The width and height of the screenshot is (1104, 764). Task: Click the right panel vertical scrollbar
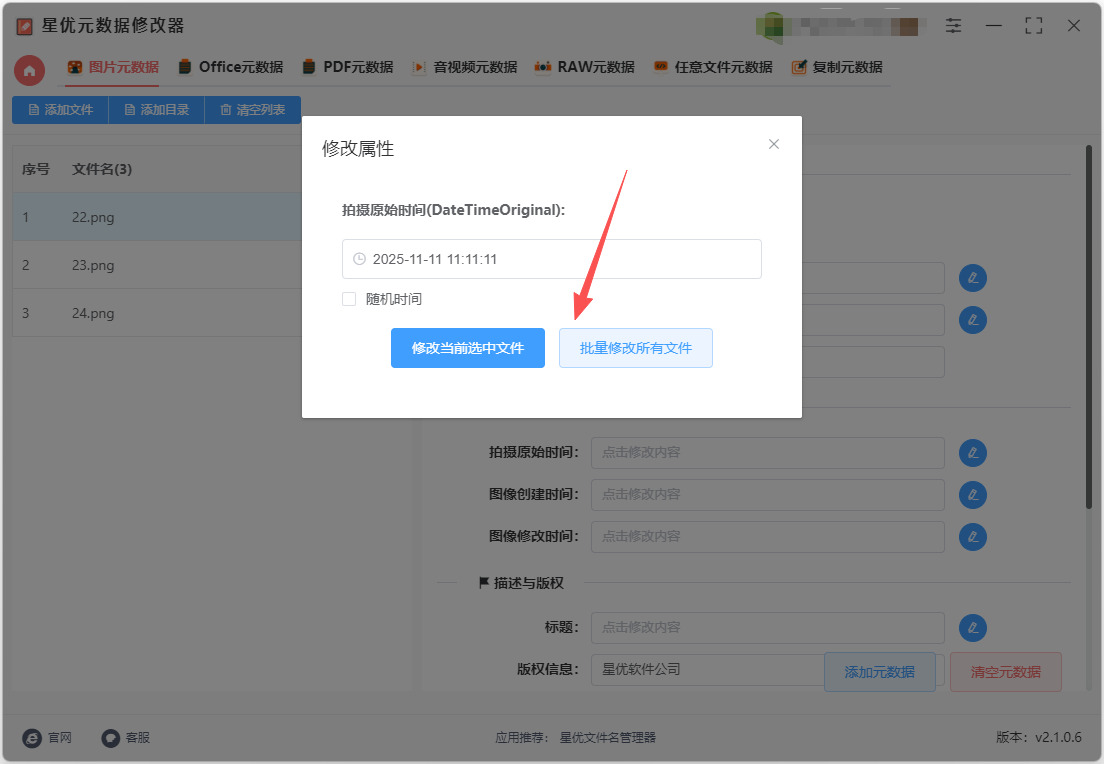[1089, 326]
